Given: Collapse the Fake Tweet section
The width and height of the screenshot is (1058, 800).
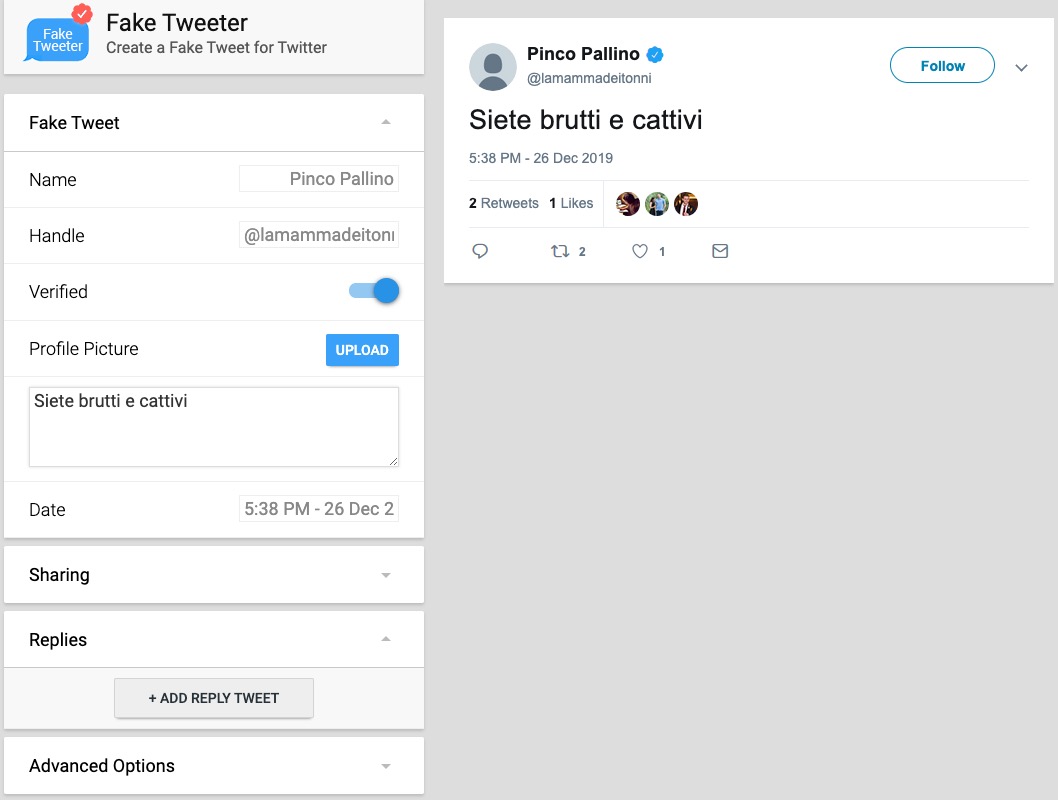Looking at the screenshot, I should click(x=386, y=122).
